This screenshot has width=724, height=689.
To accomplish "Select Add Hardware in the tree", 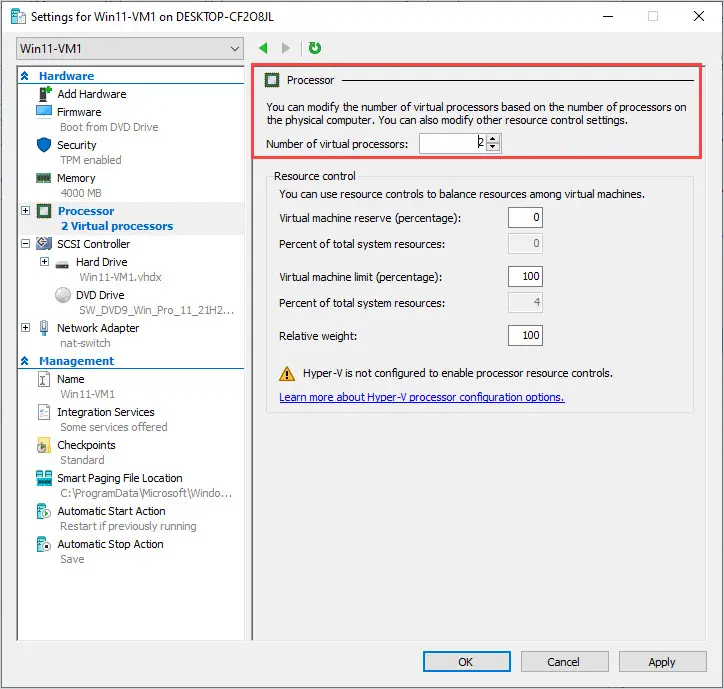I will coord(91,94).
